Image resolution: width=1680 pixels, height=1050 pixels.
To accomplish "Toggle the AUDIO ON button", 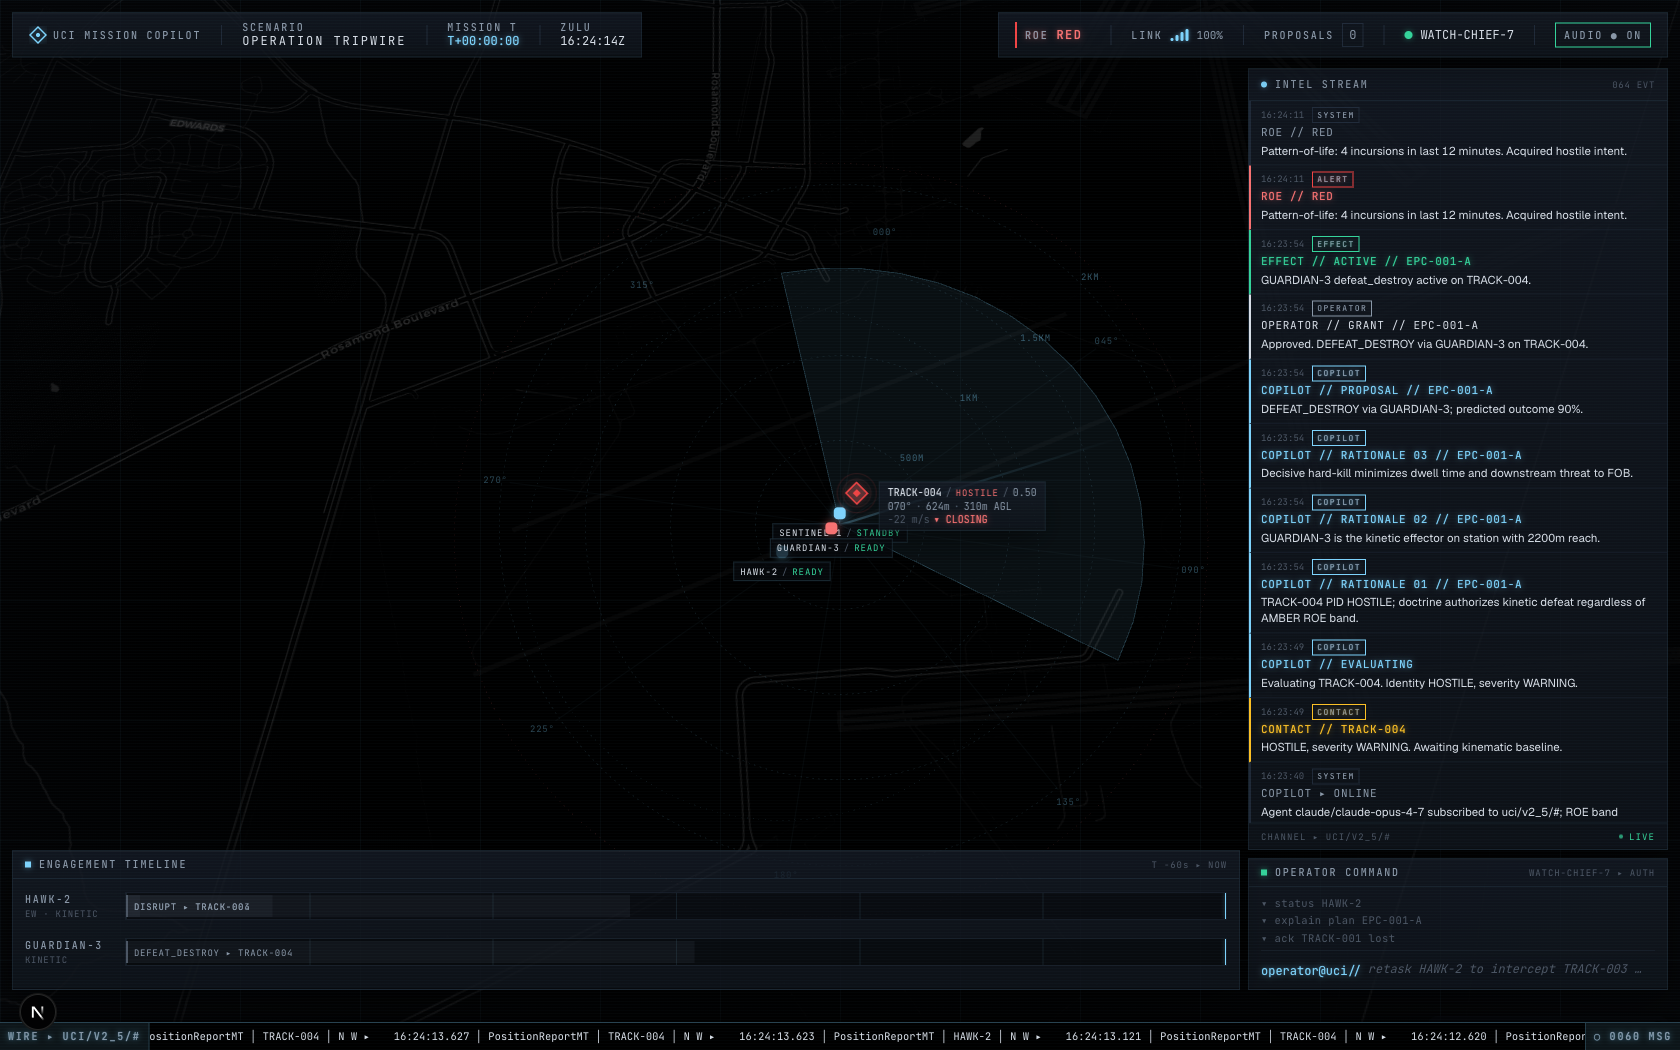I will click(x=1602, y=35).
